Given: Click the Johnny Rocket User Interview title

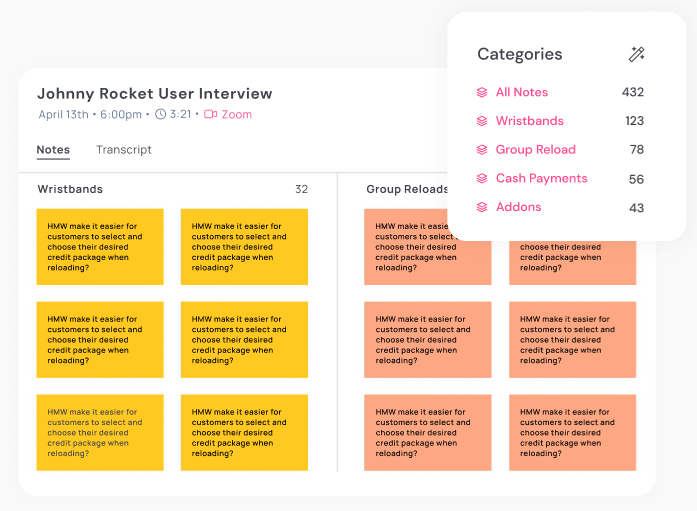Looking at the screenshot, I should [155, 94].
